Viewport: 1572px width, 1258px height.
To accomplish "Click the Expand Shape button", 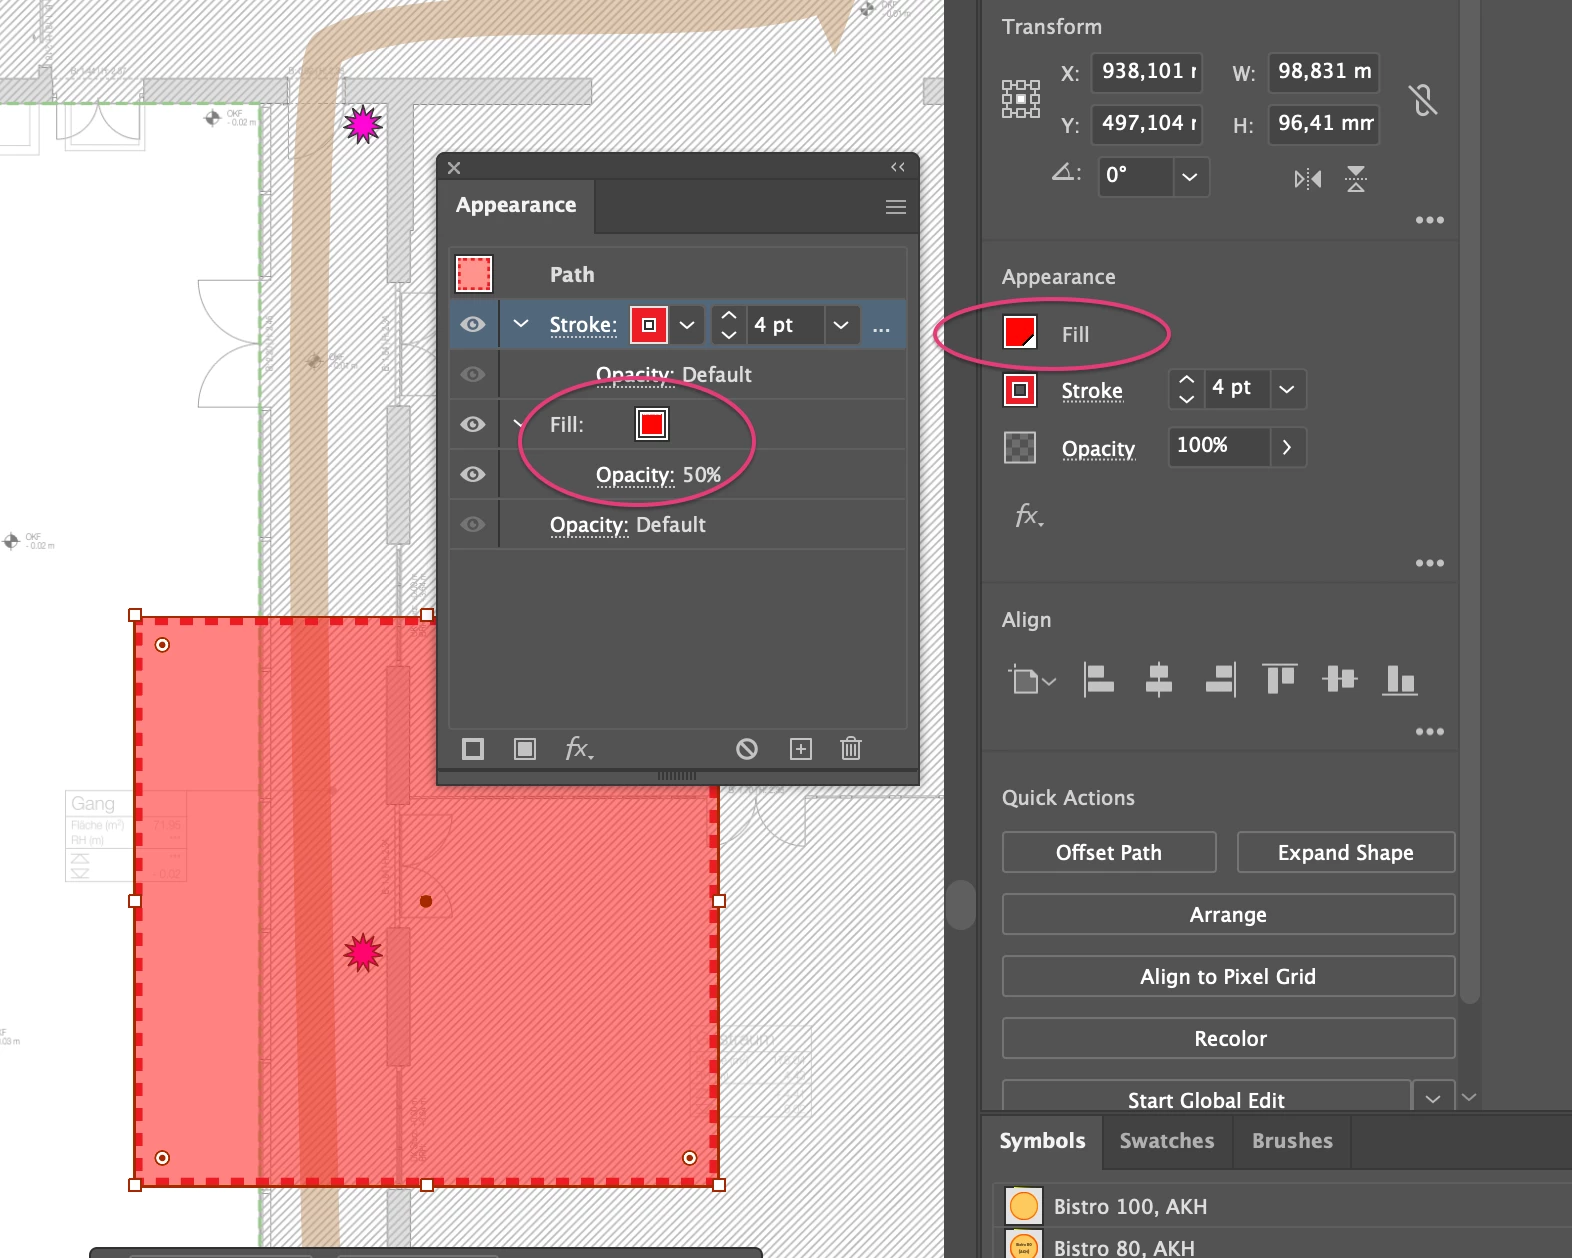I will (1345, 852).
